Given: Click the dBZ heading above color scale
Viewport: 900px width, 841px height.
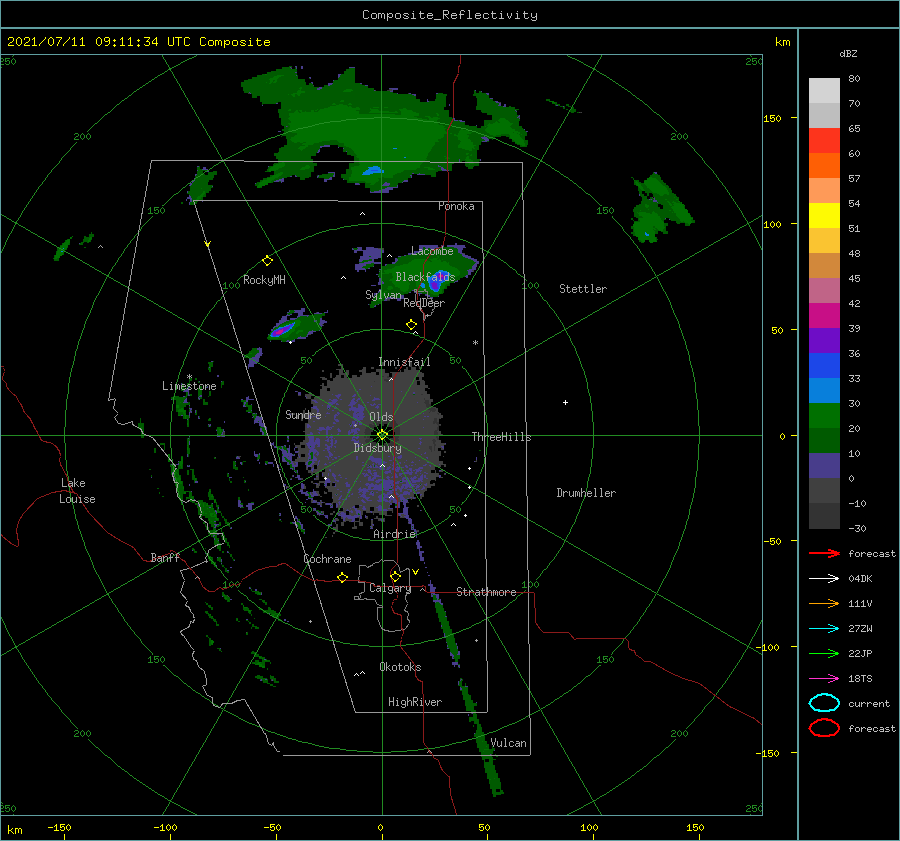Looking at the screenshot, I should 848,53.
